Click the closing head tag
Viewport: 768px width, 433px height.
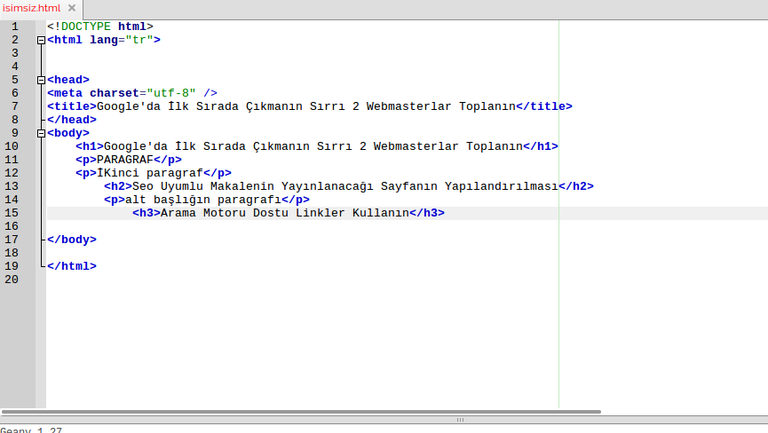click(x=72, y=120)
